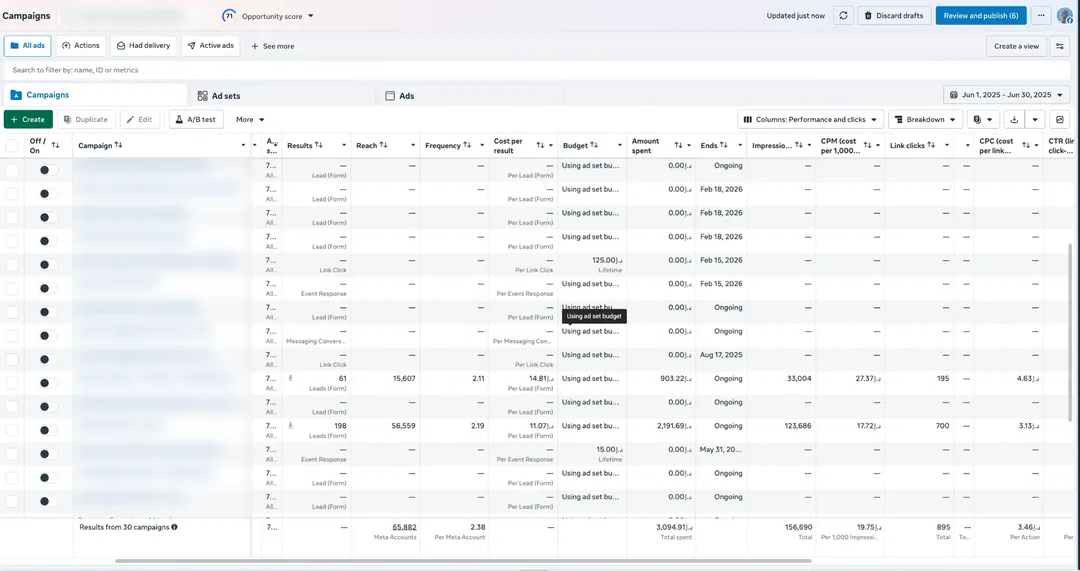Toggle the Messaging Conversations campaign switch
The image size is (1080, 571).
tap(48, 335)
